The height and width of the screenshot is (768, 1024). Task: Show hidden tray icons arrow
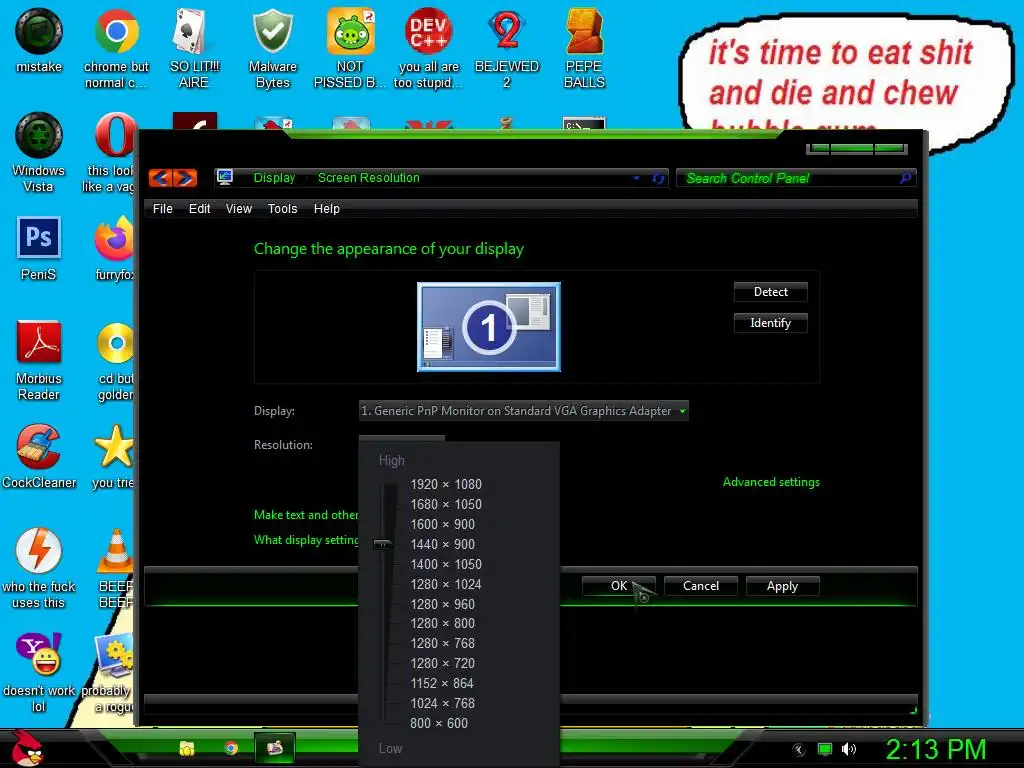pos(799,749)
